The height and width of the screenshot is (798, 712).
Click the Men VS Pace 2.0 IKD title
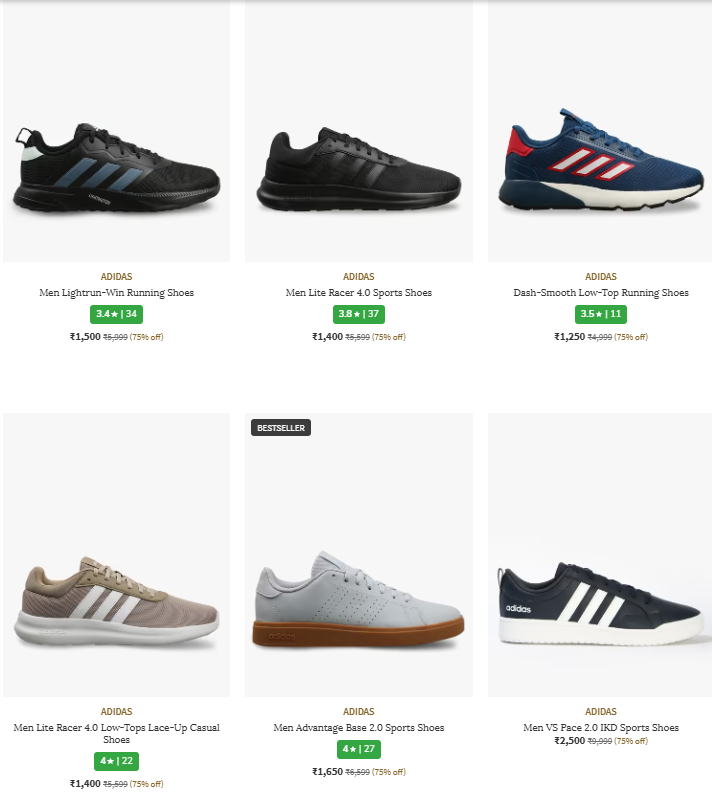pyautogui.click(x=601, y=728)
